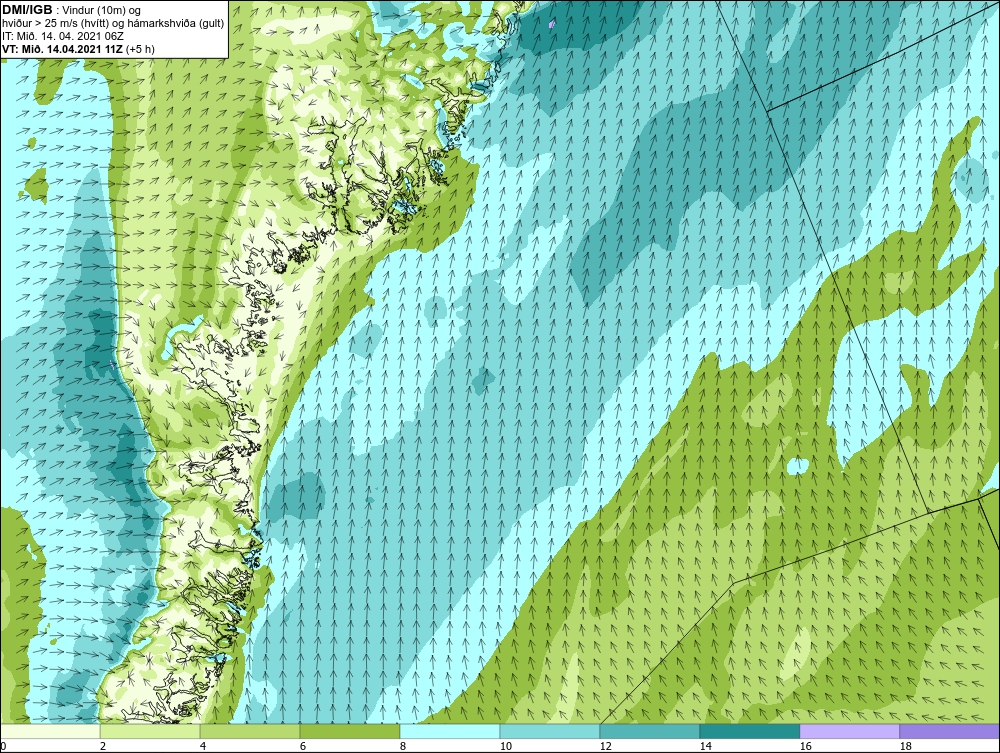Click the 'IT: Mið. 14. 04. 2021 06Z' line

tap(63, 36)
